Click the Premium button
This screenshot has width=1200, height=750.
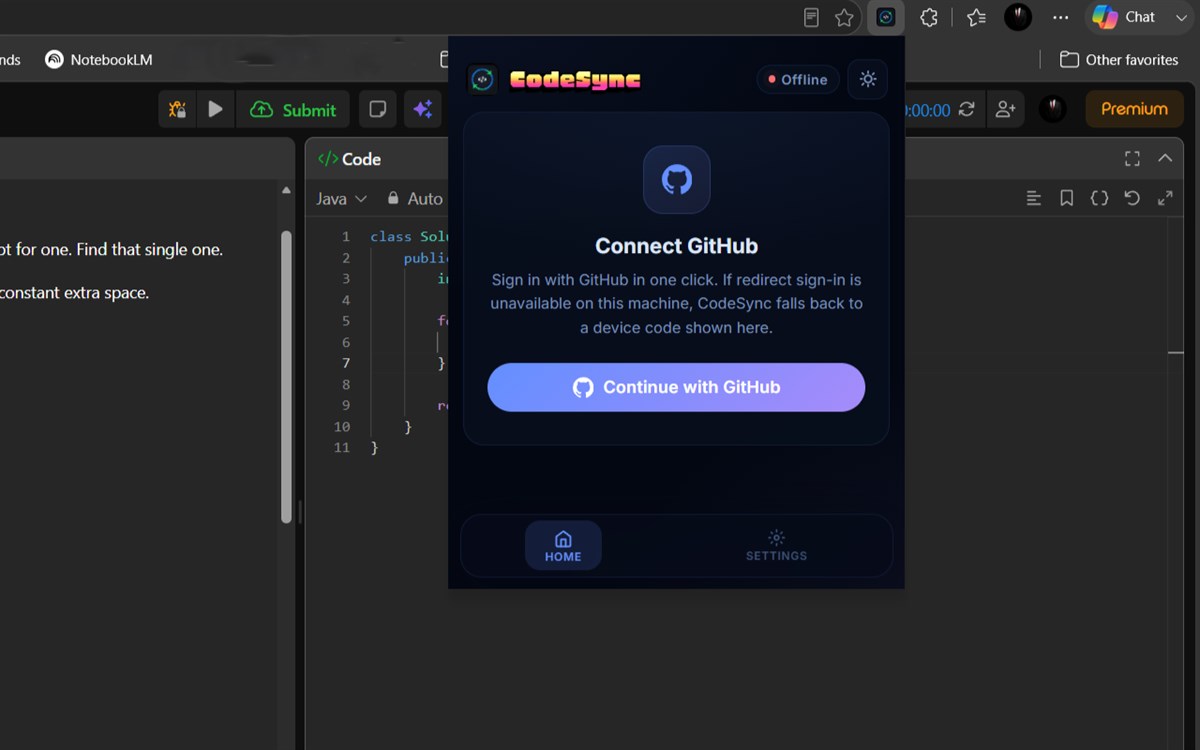click(x=1134, y=109)
